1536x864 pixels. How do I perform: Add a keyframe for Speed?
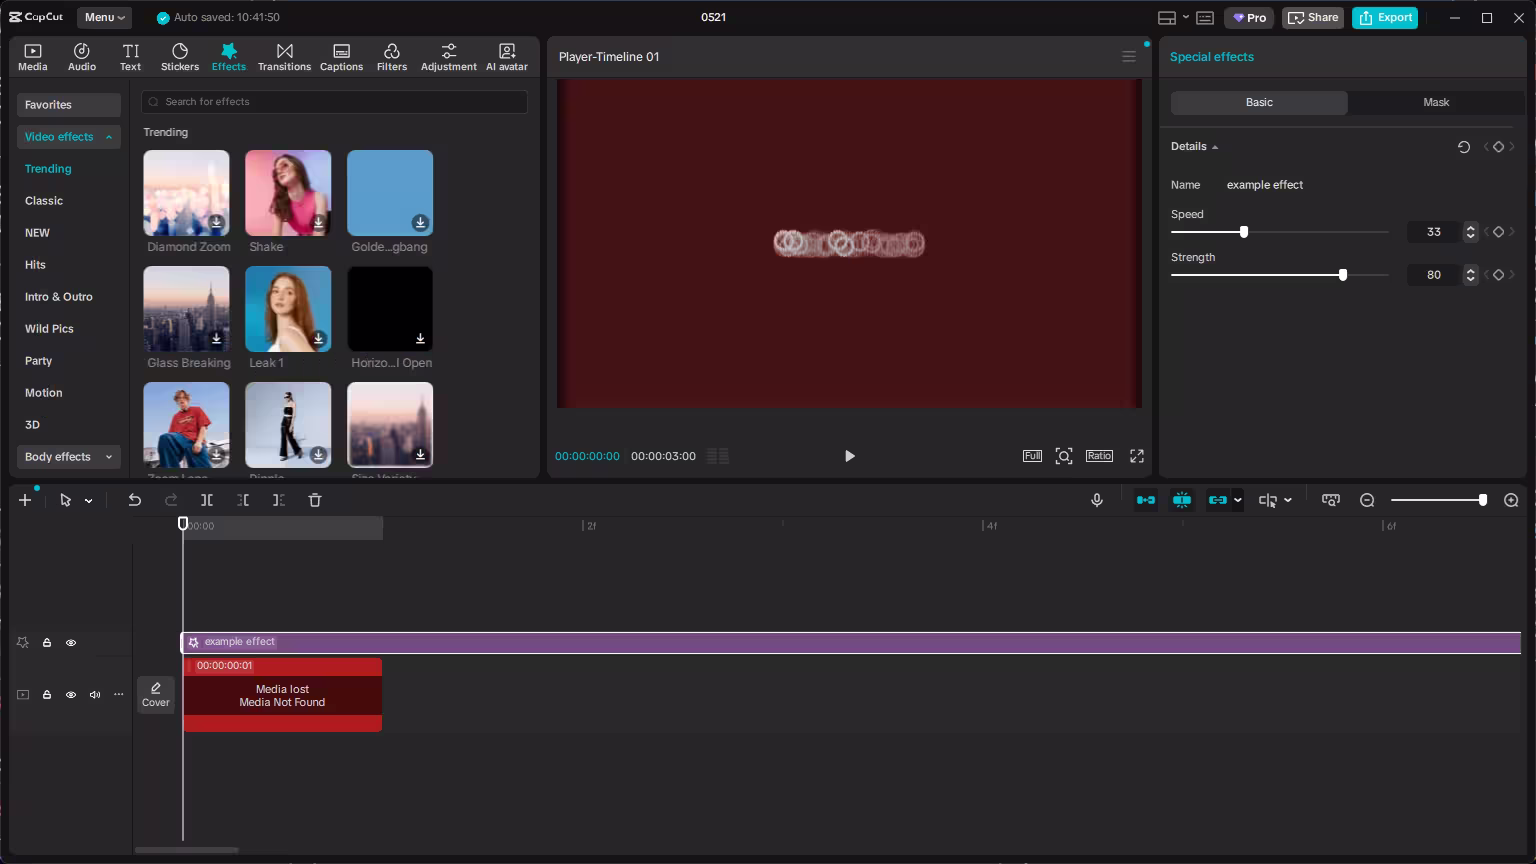[1498, 232]
